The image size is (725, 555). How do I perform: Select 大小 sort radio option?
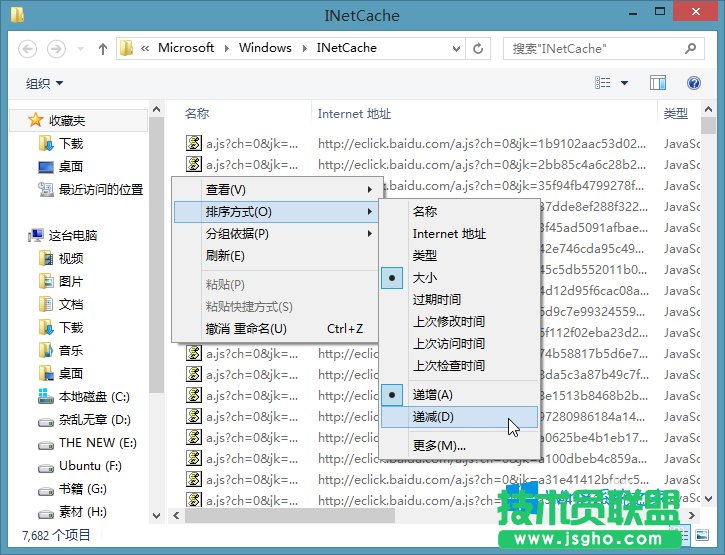tap(425, 277)
